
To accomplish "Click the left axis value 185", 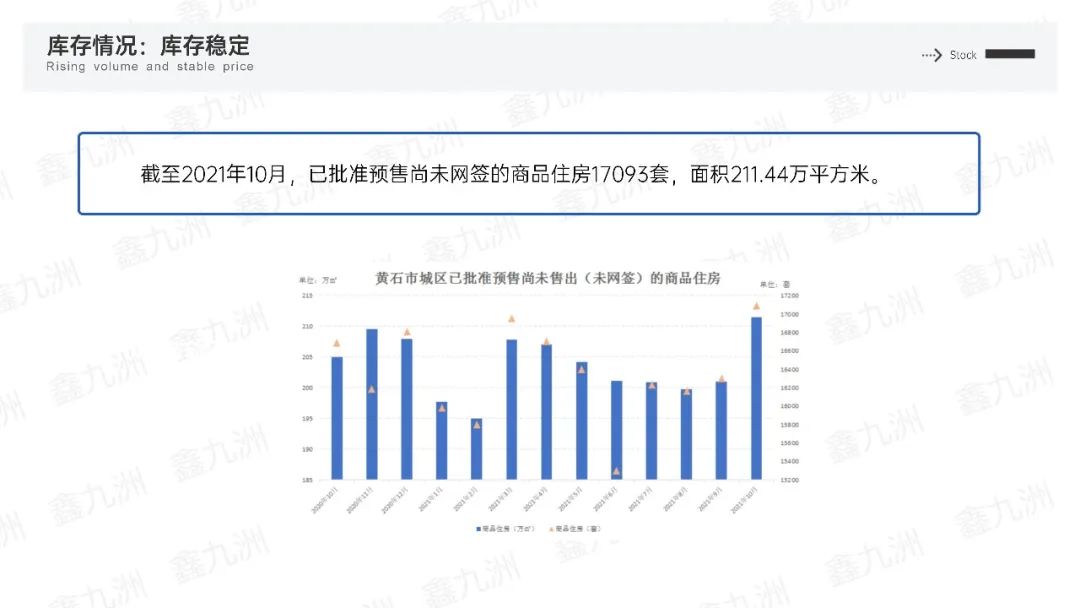I will click(307, 480).
